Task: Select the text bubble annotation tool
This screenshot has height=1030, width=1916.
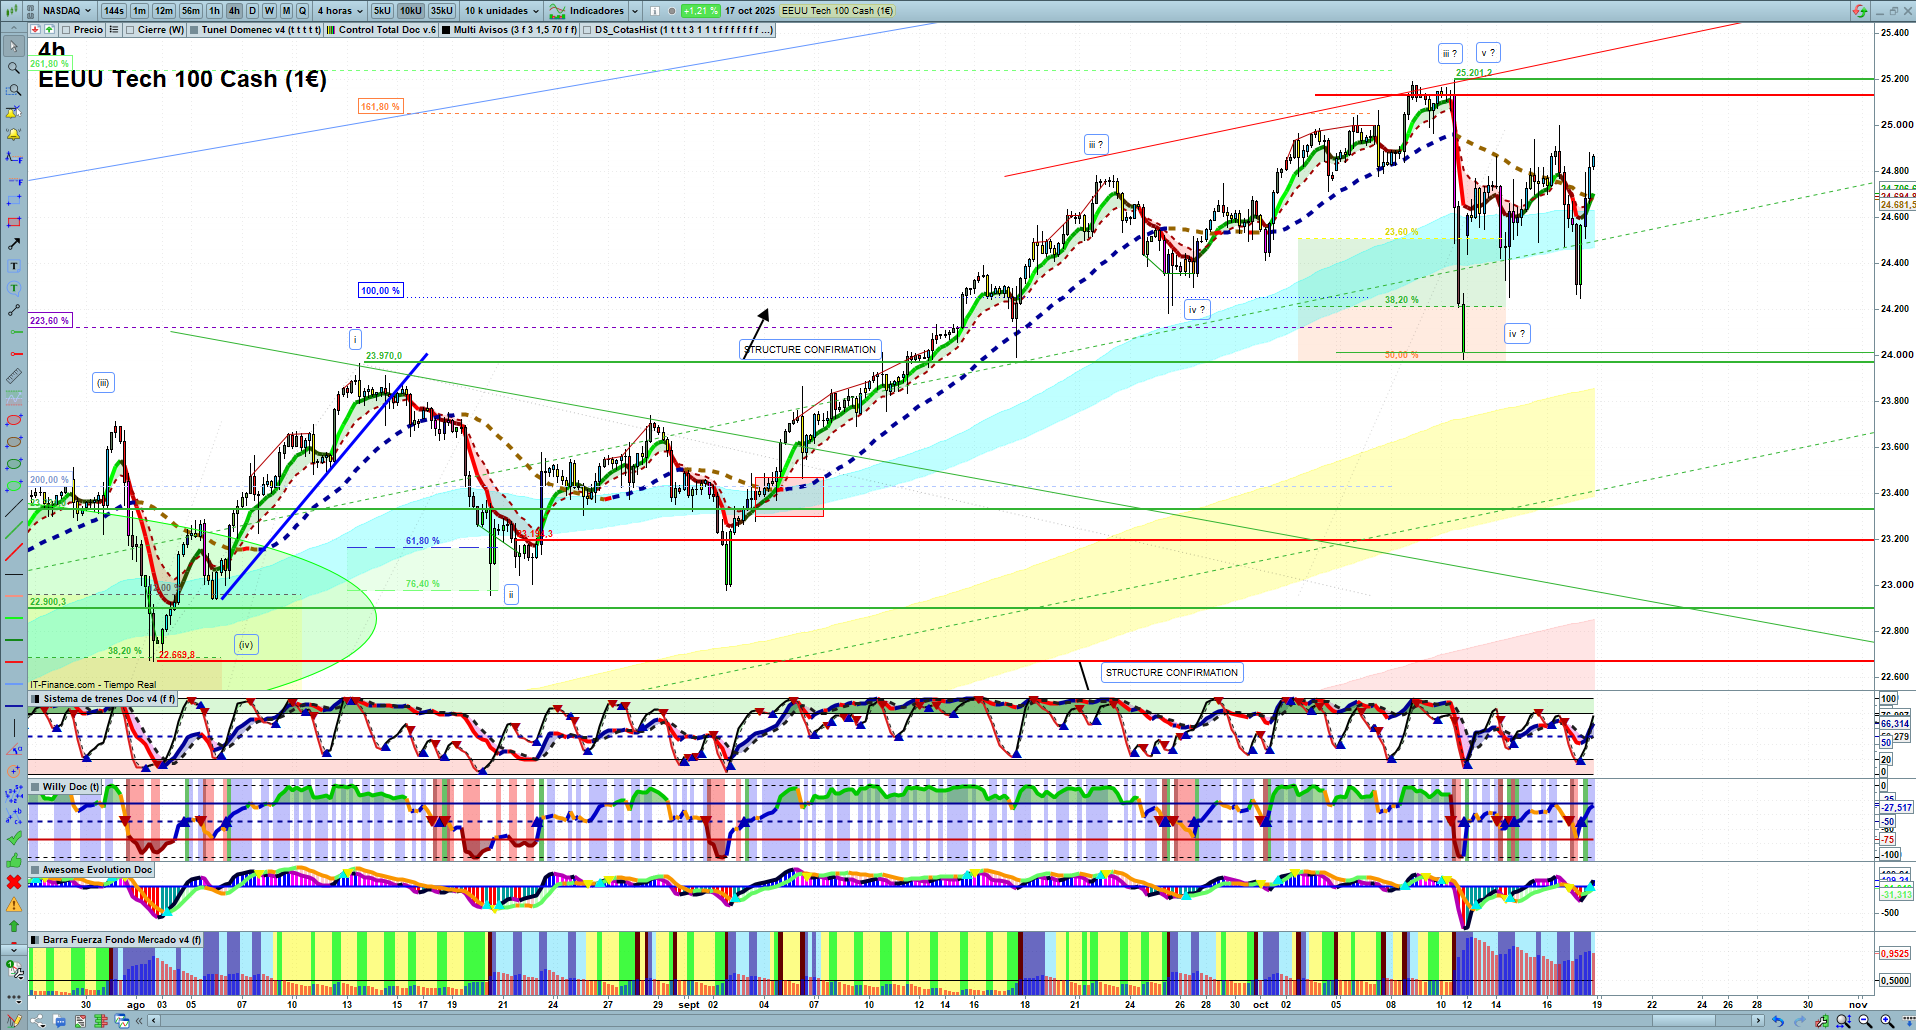Action: (x=13, y=288)
